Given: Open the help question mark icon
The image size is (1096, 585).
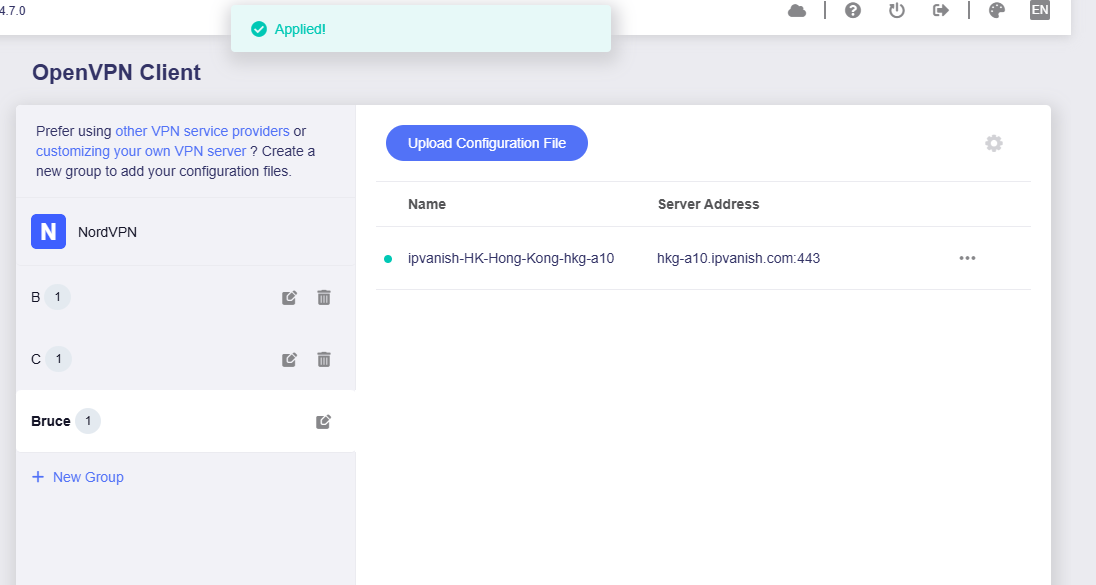Looking at the screenshot, I should click(853, 11).
